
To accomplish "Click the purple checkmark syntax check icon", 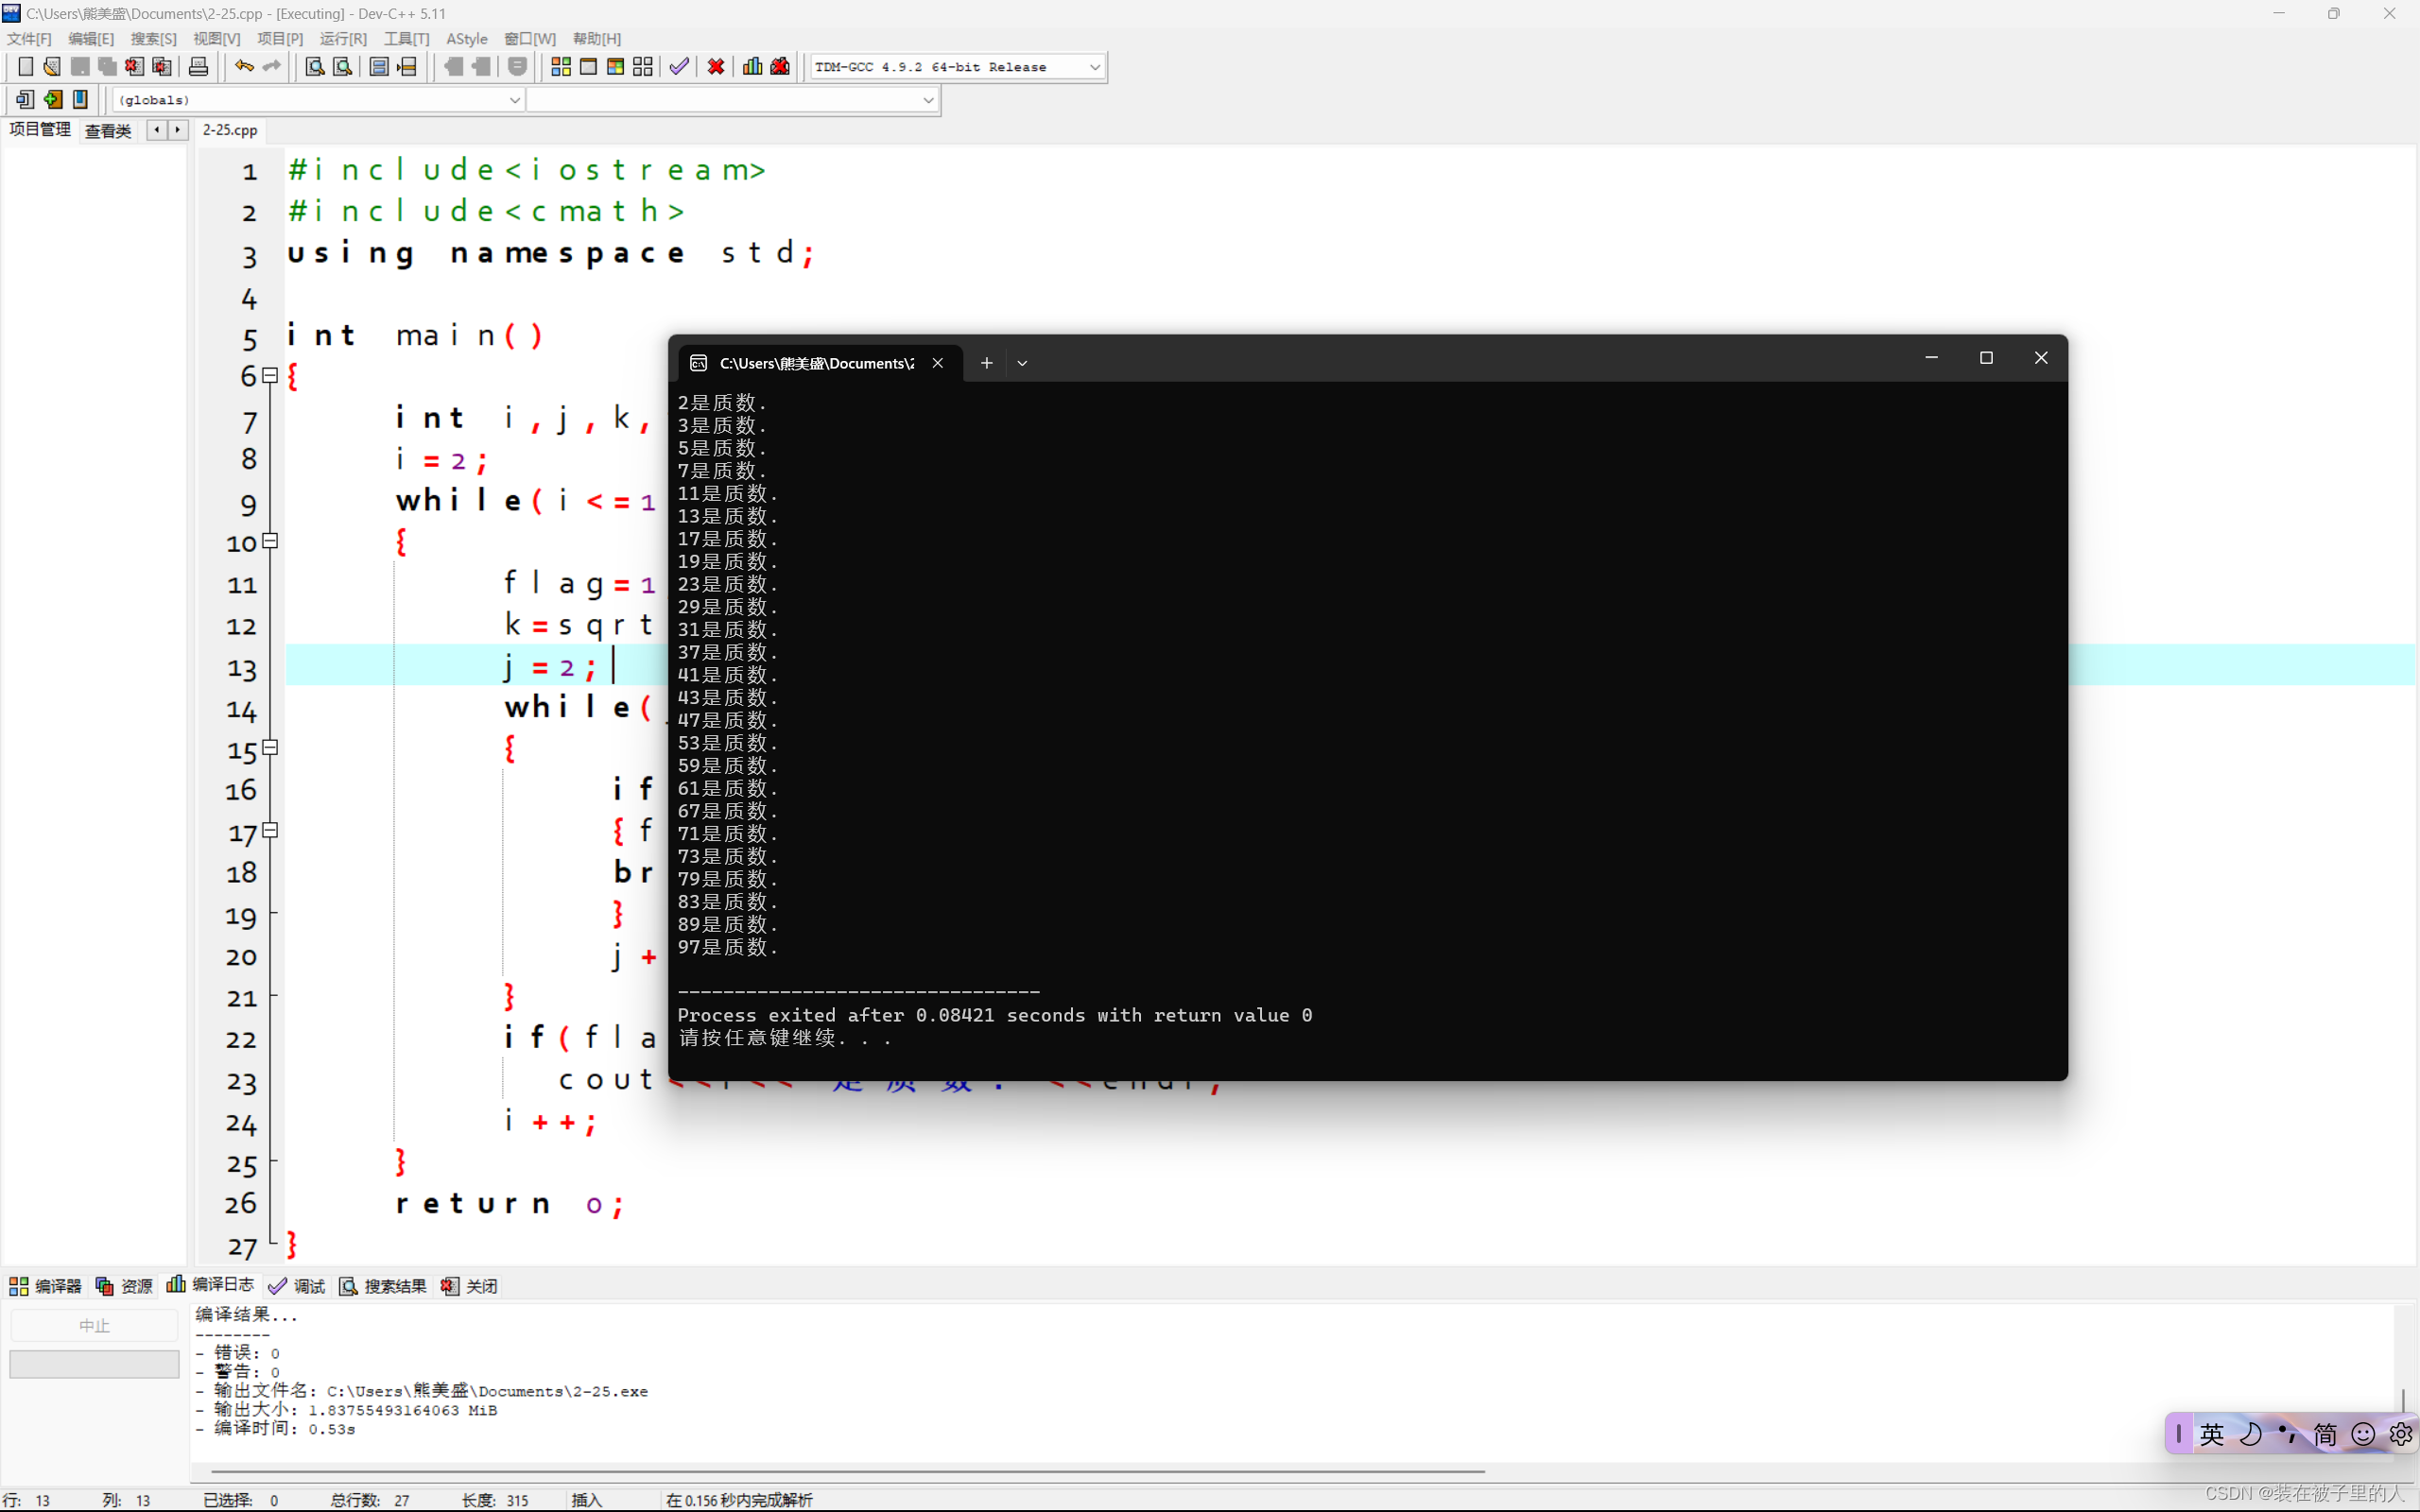I will pyautogui.click(x=679, y=67).
